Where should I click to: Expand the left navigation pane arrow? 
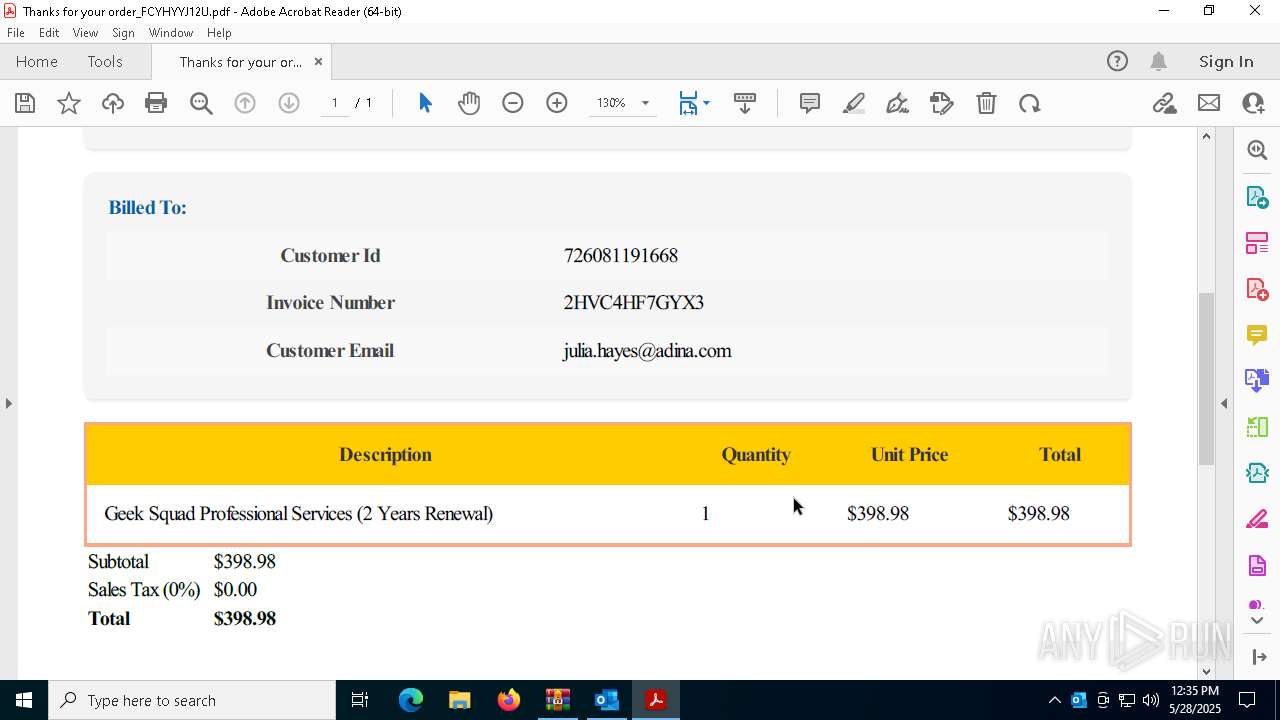(x=8, y=403)
